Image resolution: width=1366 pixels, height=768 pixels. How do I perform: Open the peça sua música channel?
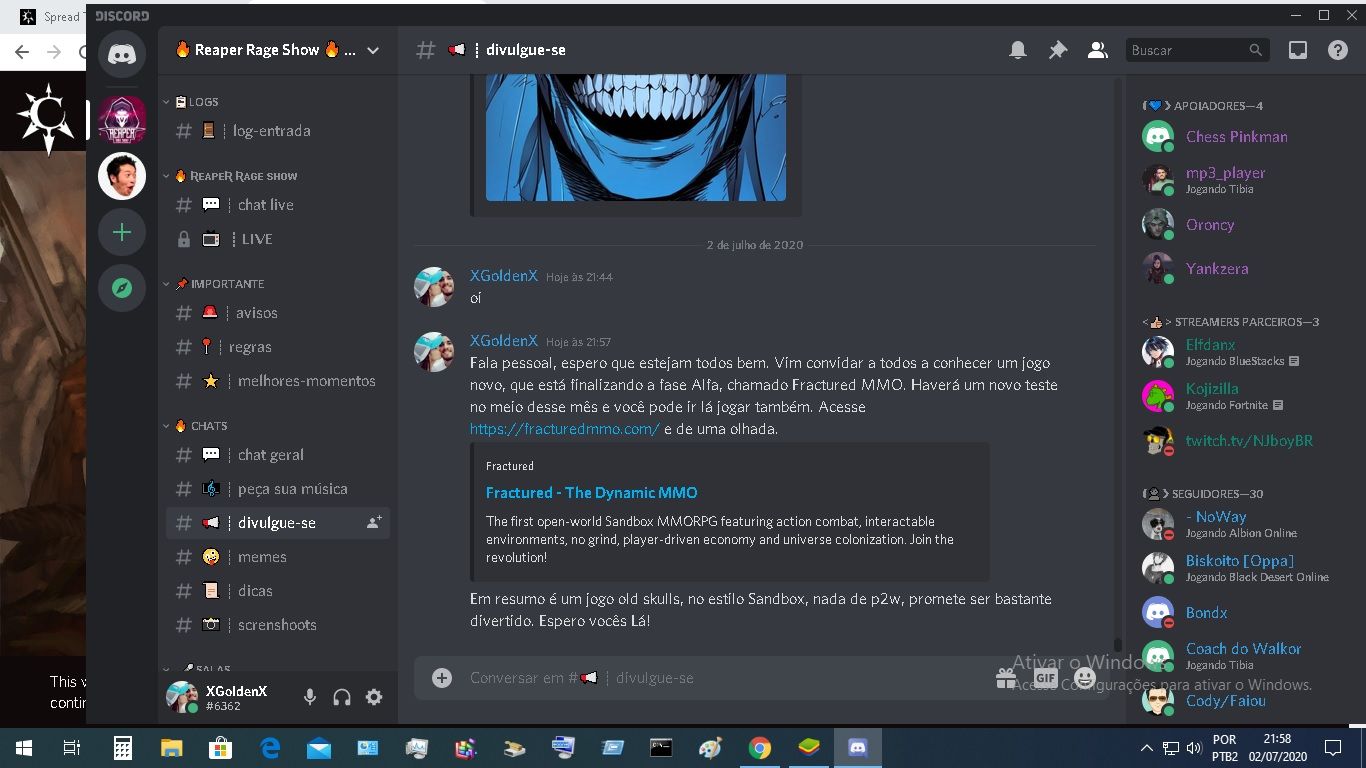(278, 489)
